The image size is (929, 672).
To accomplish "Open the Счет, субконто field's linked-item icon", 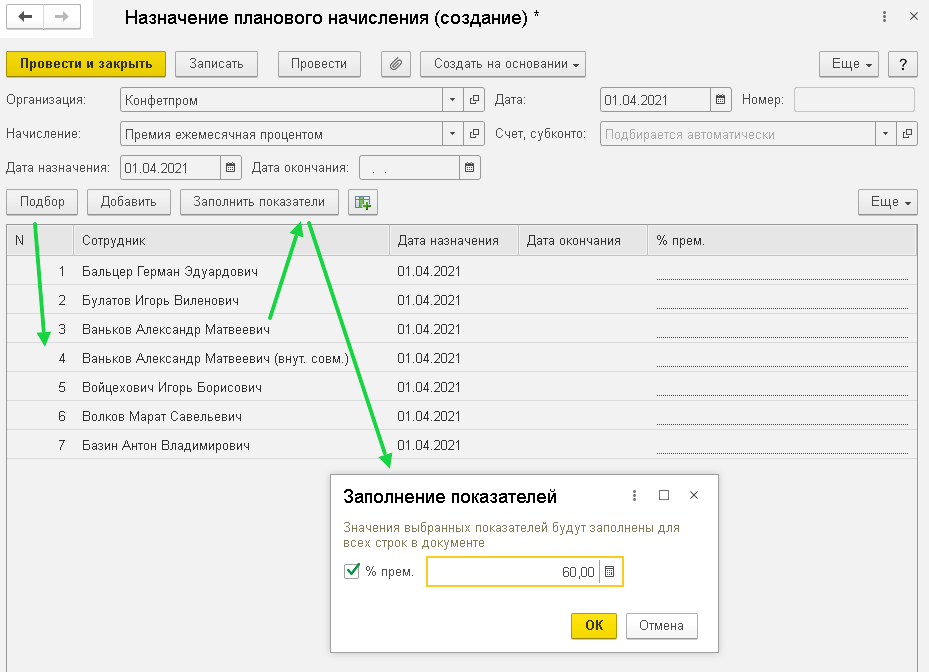I will pyautogui.click(x=907, y=134).
